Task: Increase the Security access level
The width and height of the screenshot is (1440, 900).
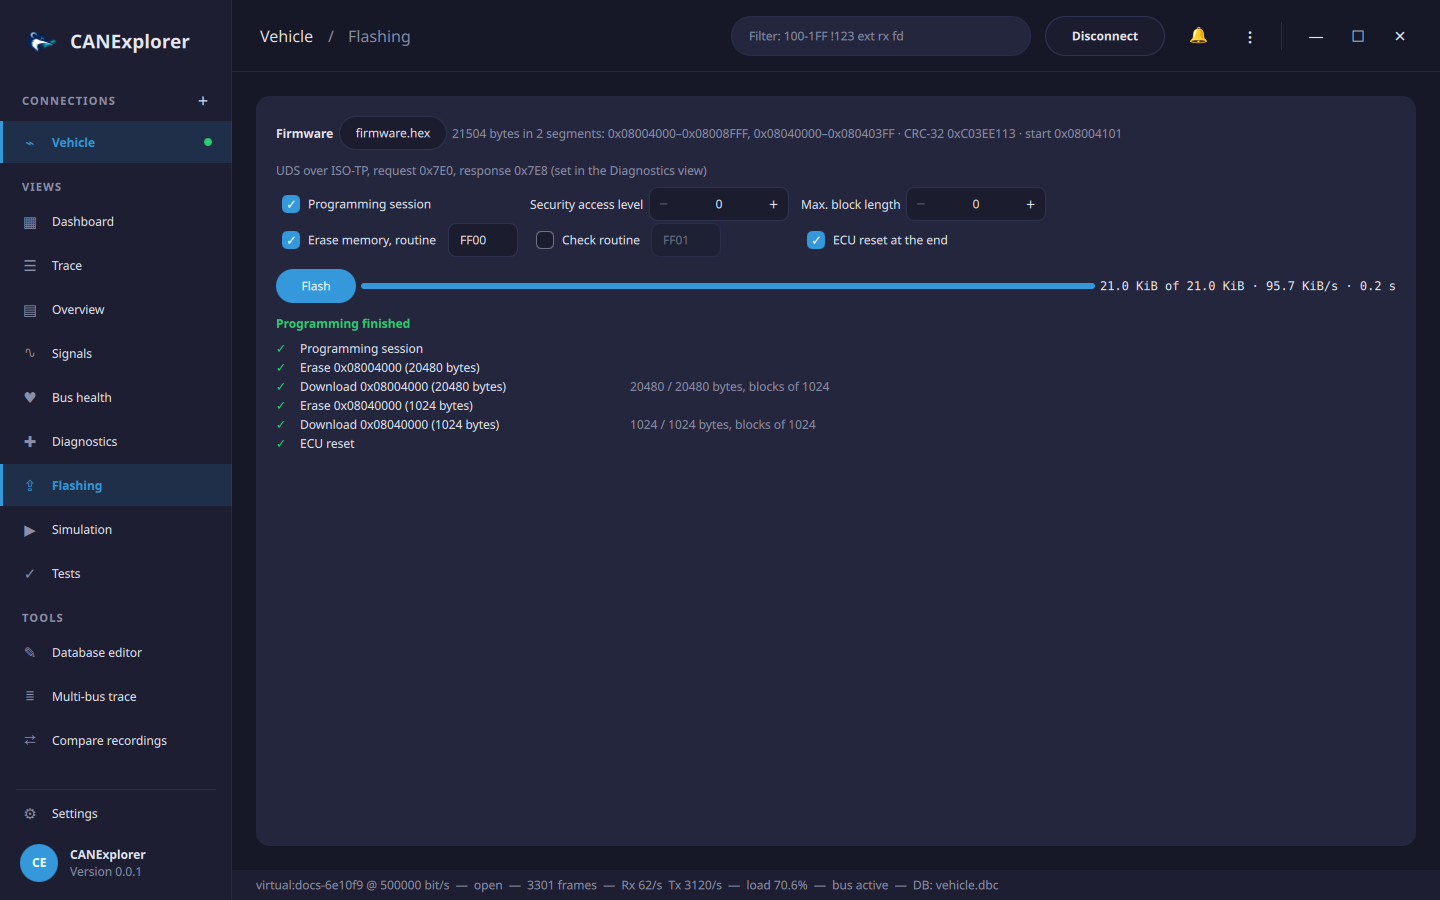Action: 773,204
